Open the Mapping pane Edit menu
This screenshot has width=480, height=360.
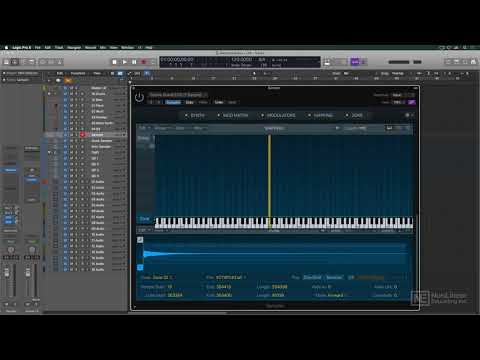[144, 128]
